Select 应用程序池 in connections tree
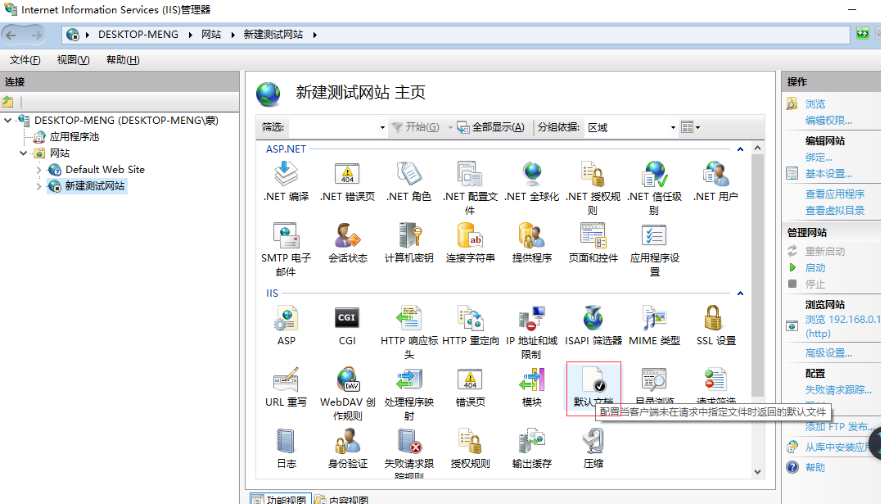Viewport: 881px width, 504px height. coord(74,137)
